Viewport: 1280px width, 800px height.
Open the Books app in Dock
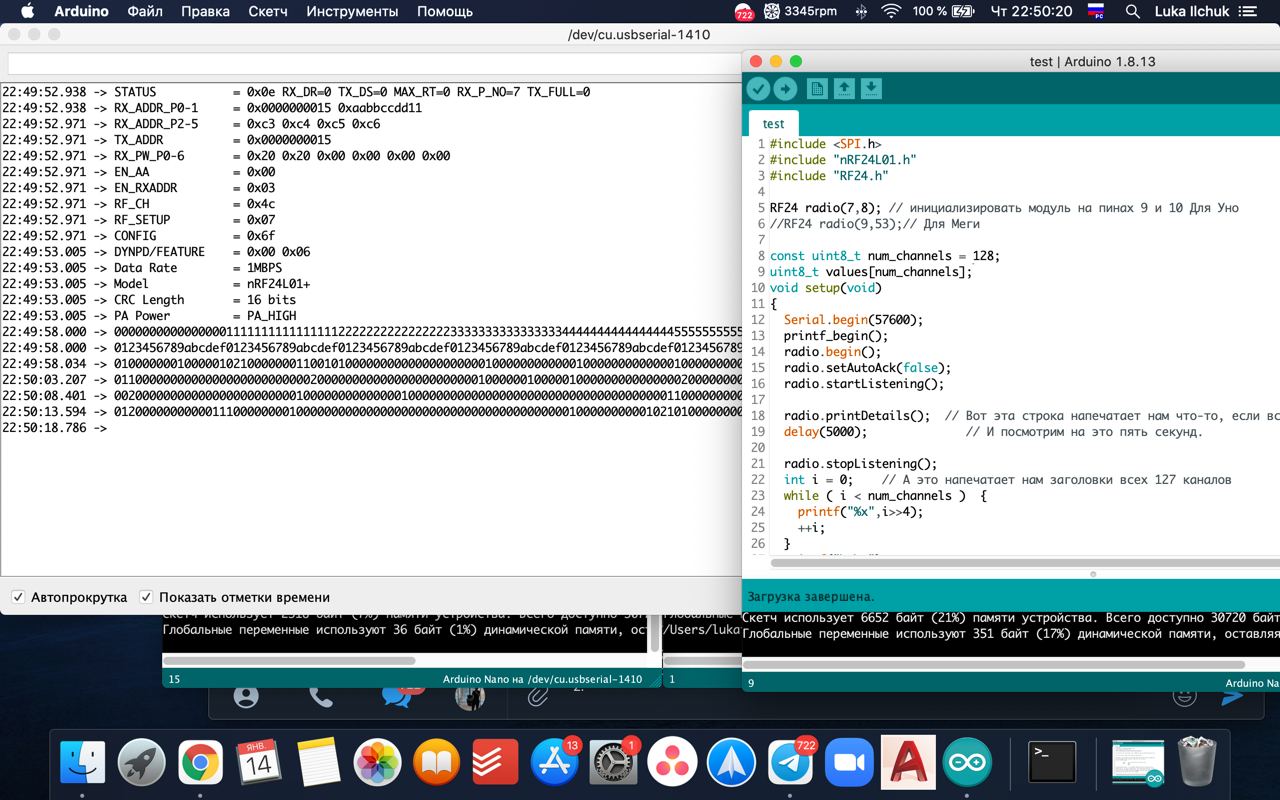[437, 762]
